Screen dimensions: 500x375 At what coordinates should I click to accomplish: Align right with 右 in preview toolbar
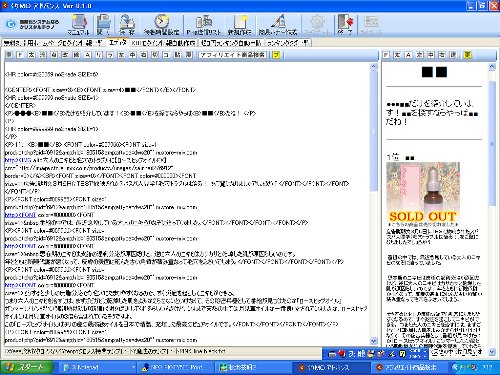pos(442,55)
